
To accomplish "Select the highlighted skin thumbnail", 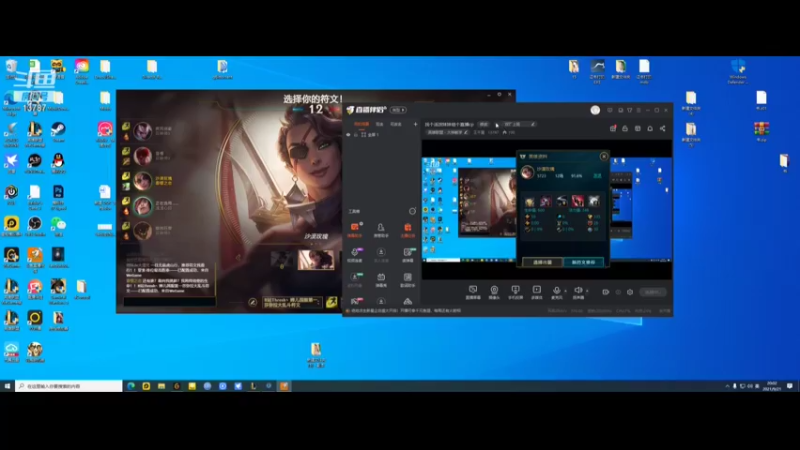I will (316, 259).
